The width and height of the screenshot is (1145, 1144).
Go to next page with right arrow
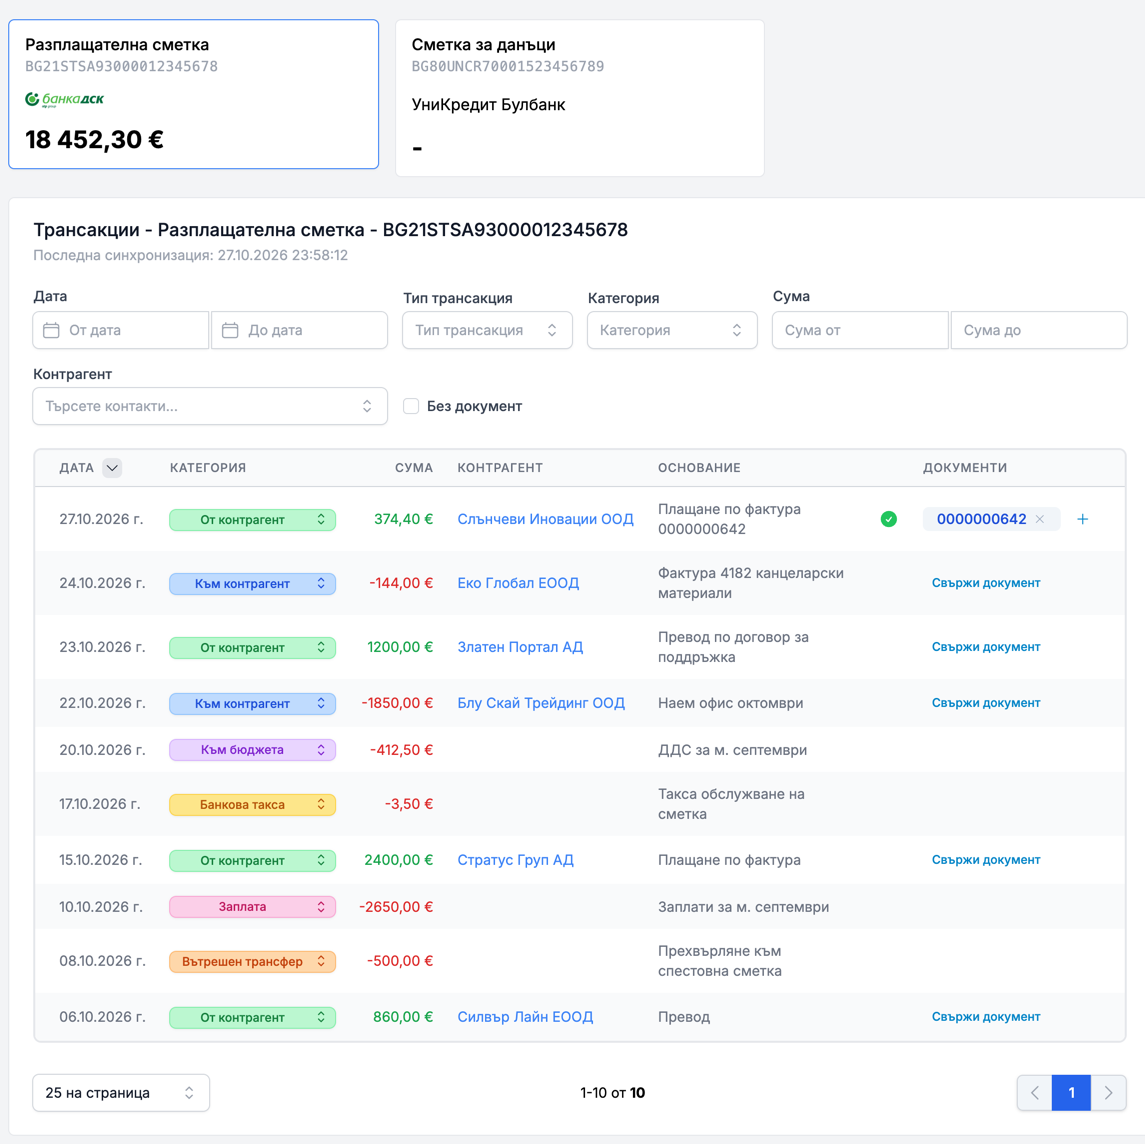pyautogui.click(x=1108, y=1092)
